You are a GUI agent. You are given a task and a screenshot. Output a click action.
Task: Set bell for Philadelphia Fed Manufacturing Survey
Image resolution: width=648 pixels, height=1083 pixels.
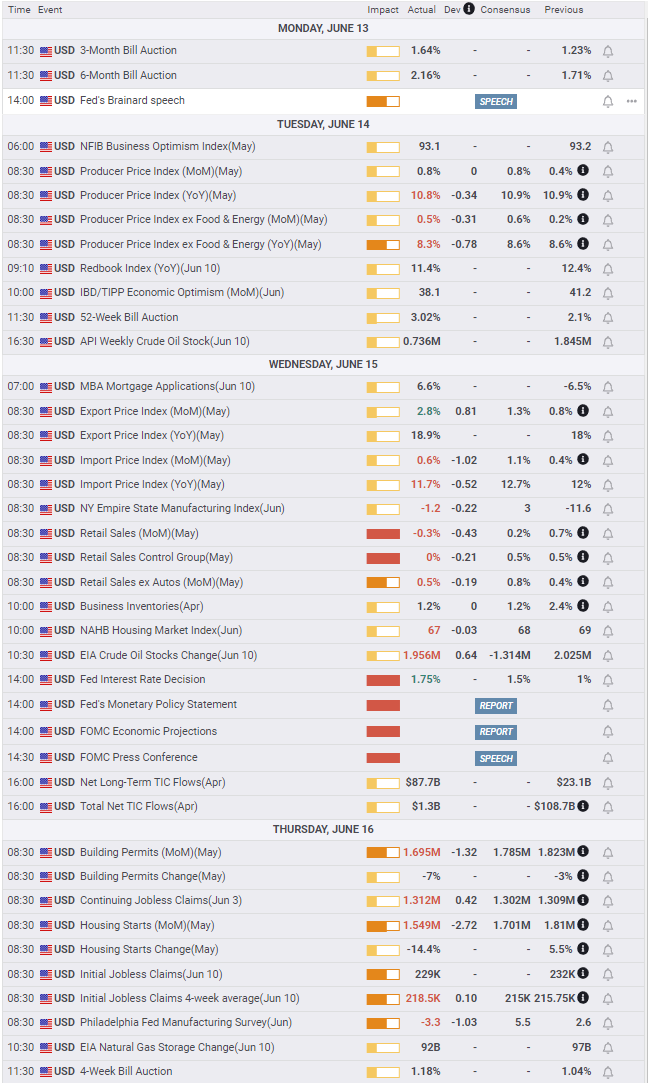click(608, 1024)
